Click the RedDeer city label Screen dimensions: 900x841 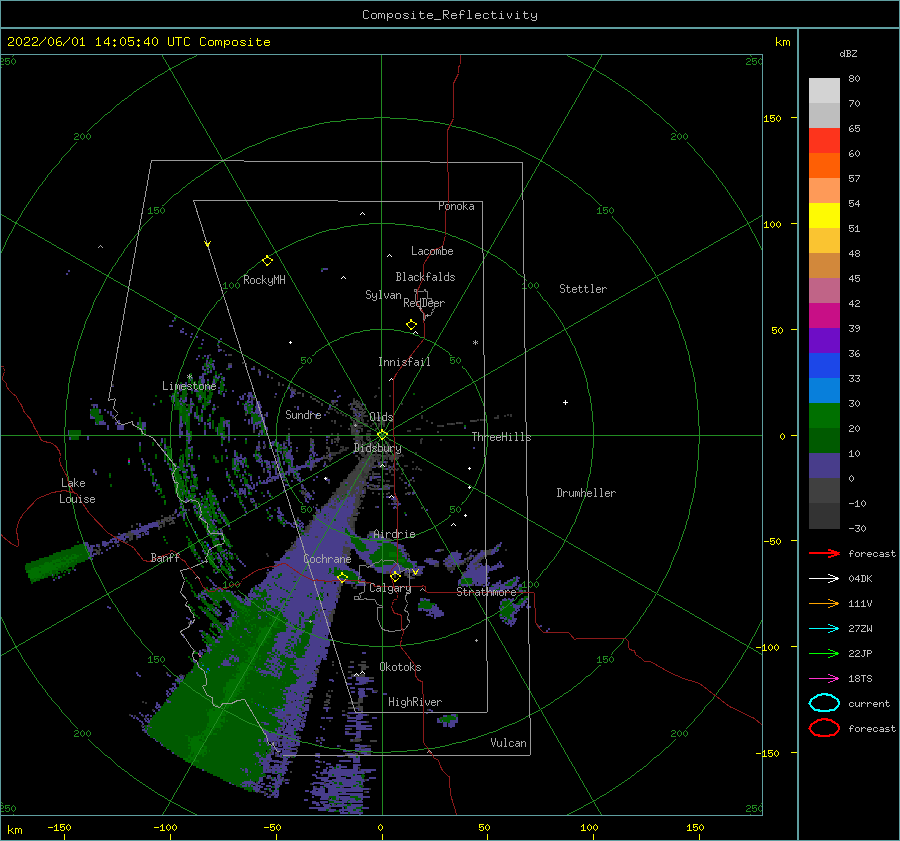tap(424, 303)
